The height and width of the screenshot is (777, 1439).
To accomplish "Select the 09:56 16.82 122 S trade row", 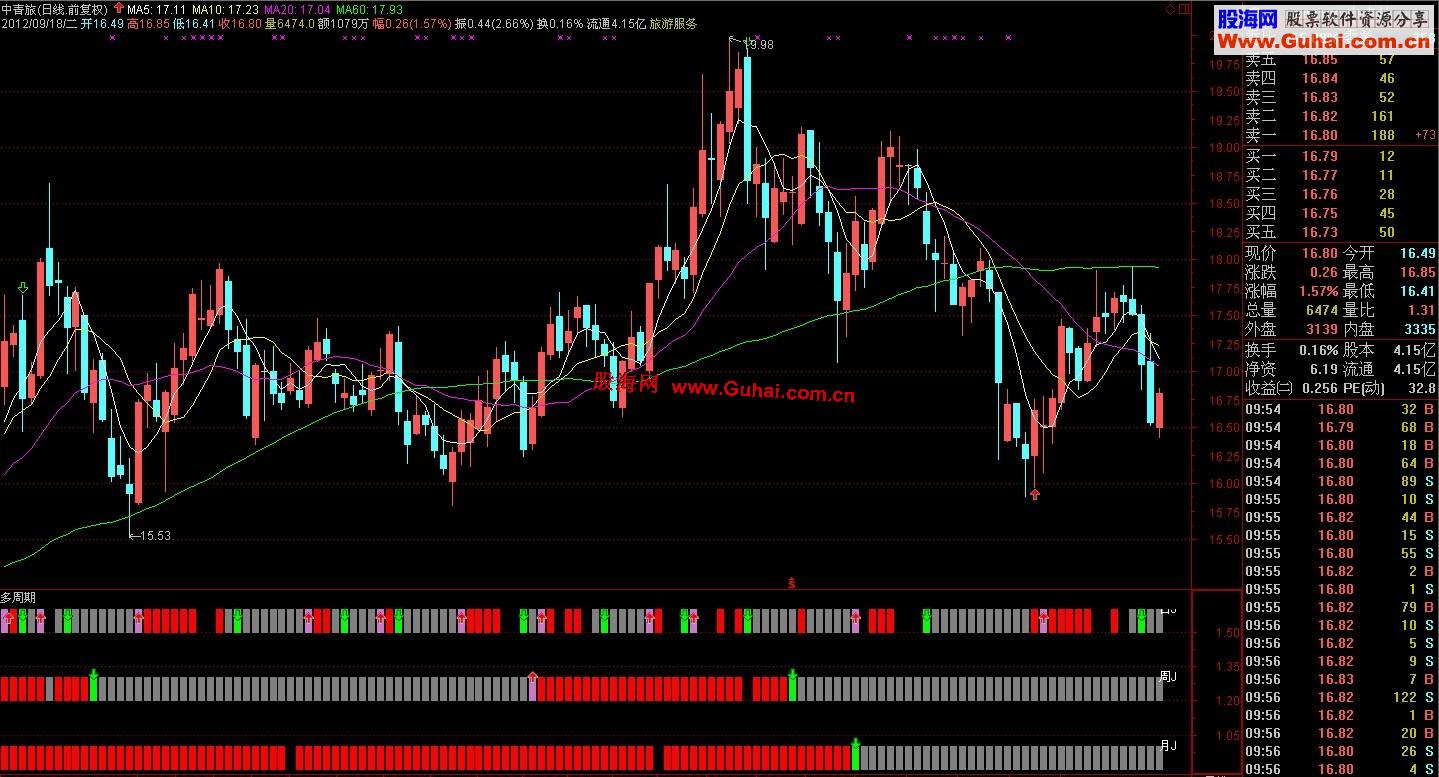I will [1340, 697].
